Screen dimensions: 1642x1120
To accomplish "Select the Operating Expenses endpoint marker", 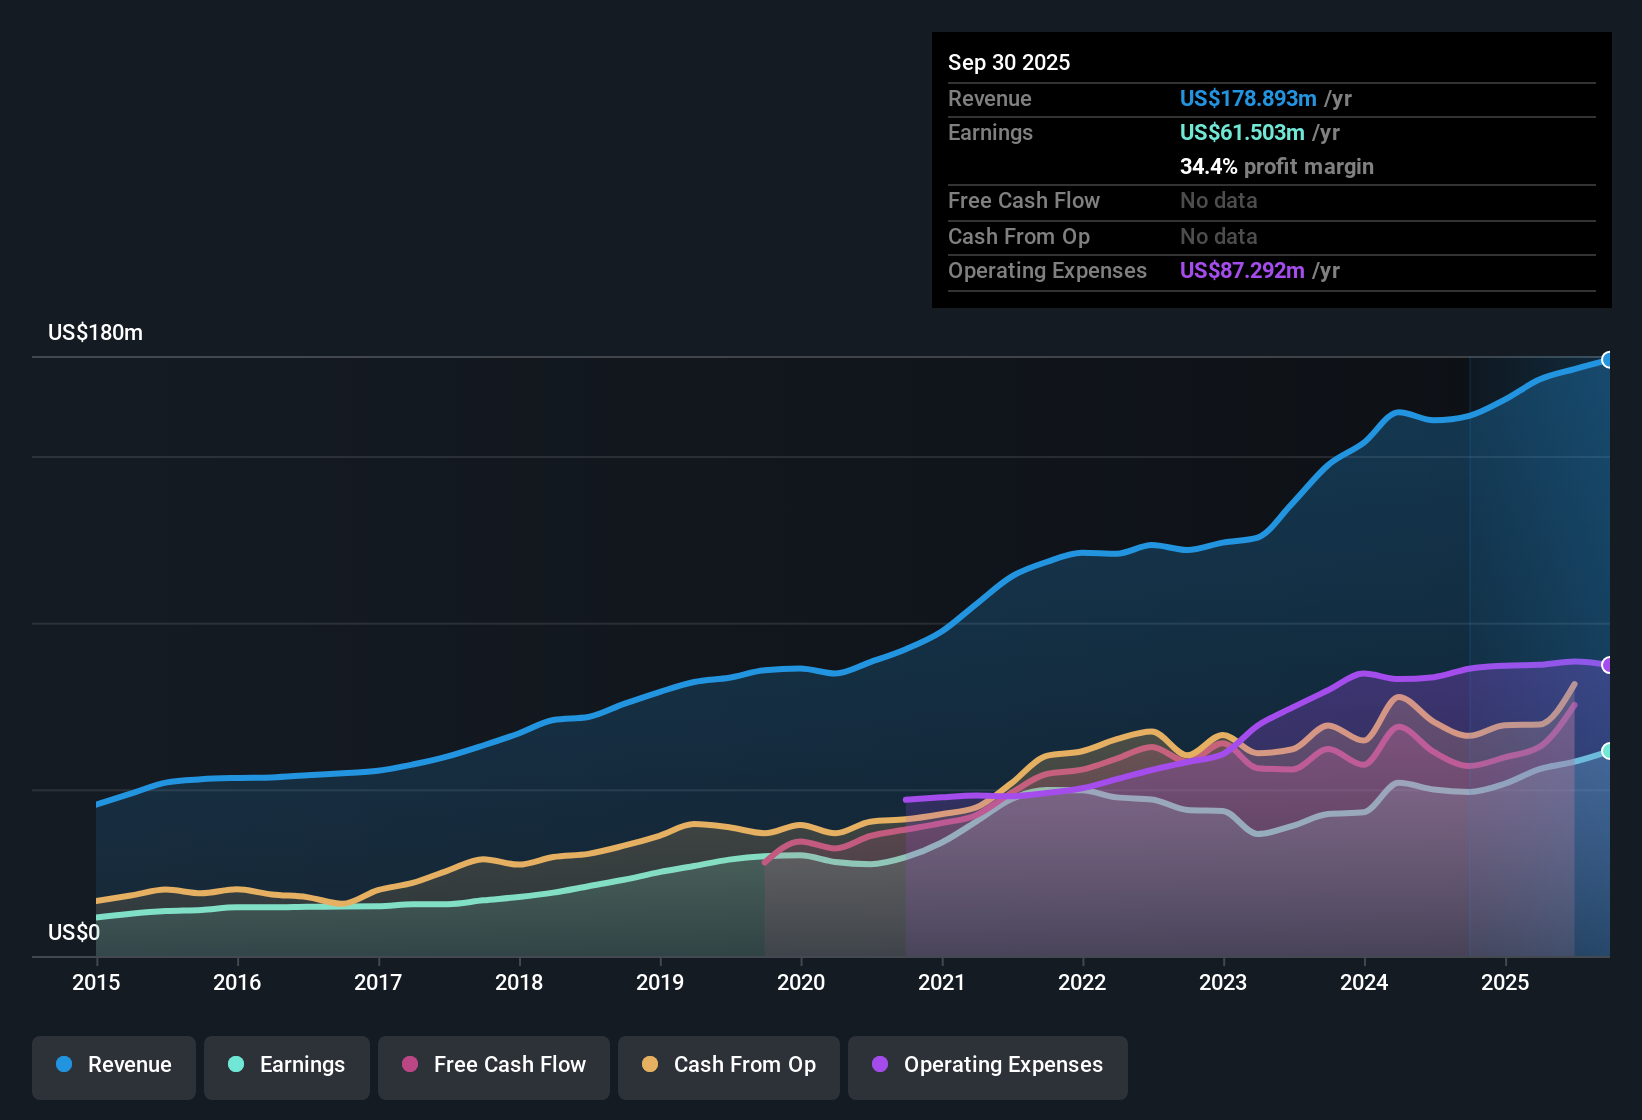I will pos(1608,664).
